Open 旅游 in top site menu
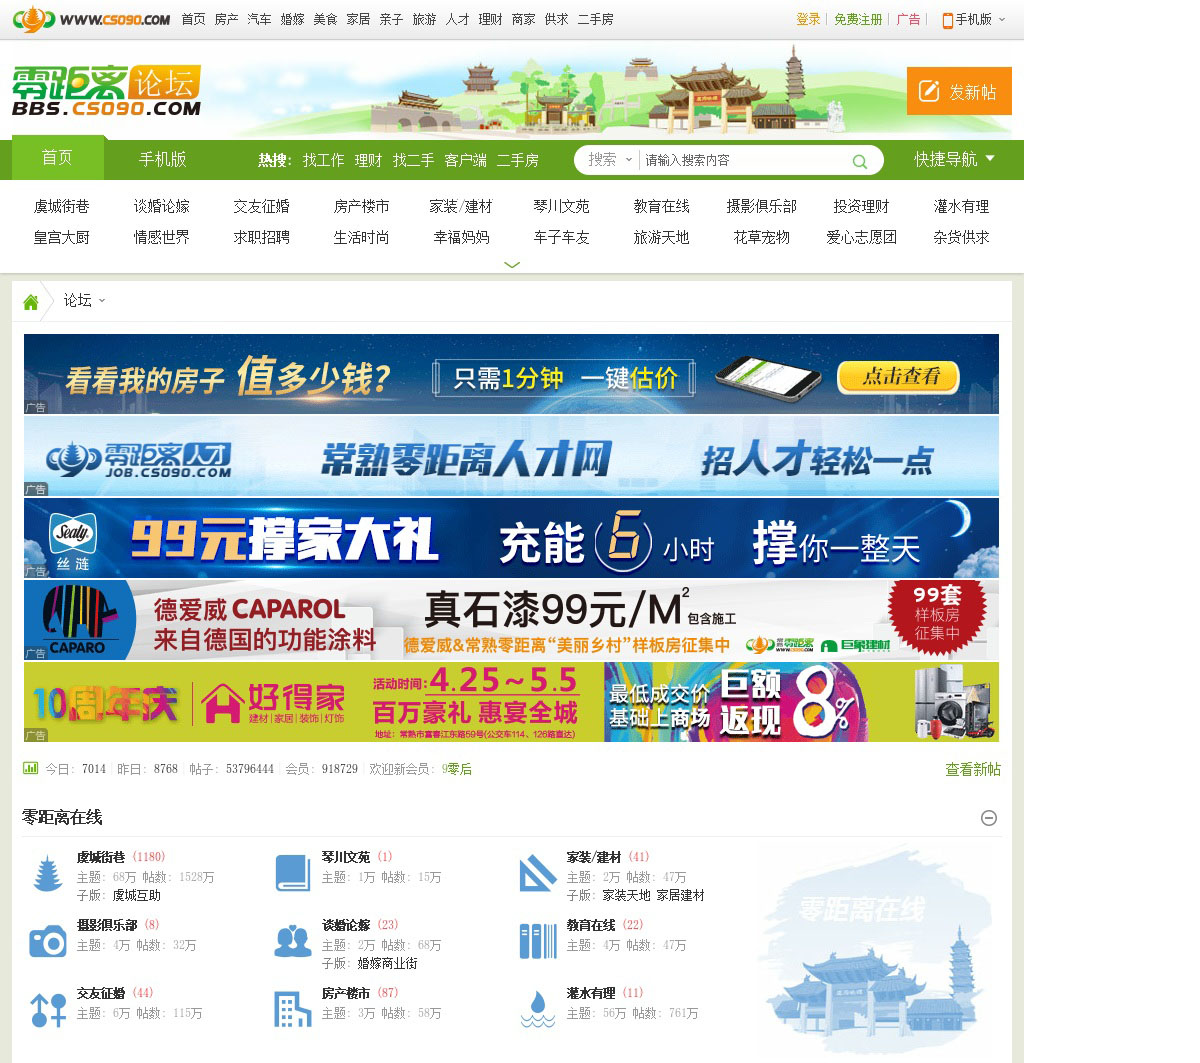Screen dimensions: 1200x1063 [424, 19]
